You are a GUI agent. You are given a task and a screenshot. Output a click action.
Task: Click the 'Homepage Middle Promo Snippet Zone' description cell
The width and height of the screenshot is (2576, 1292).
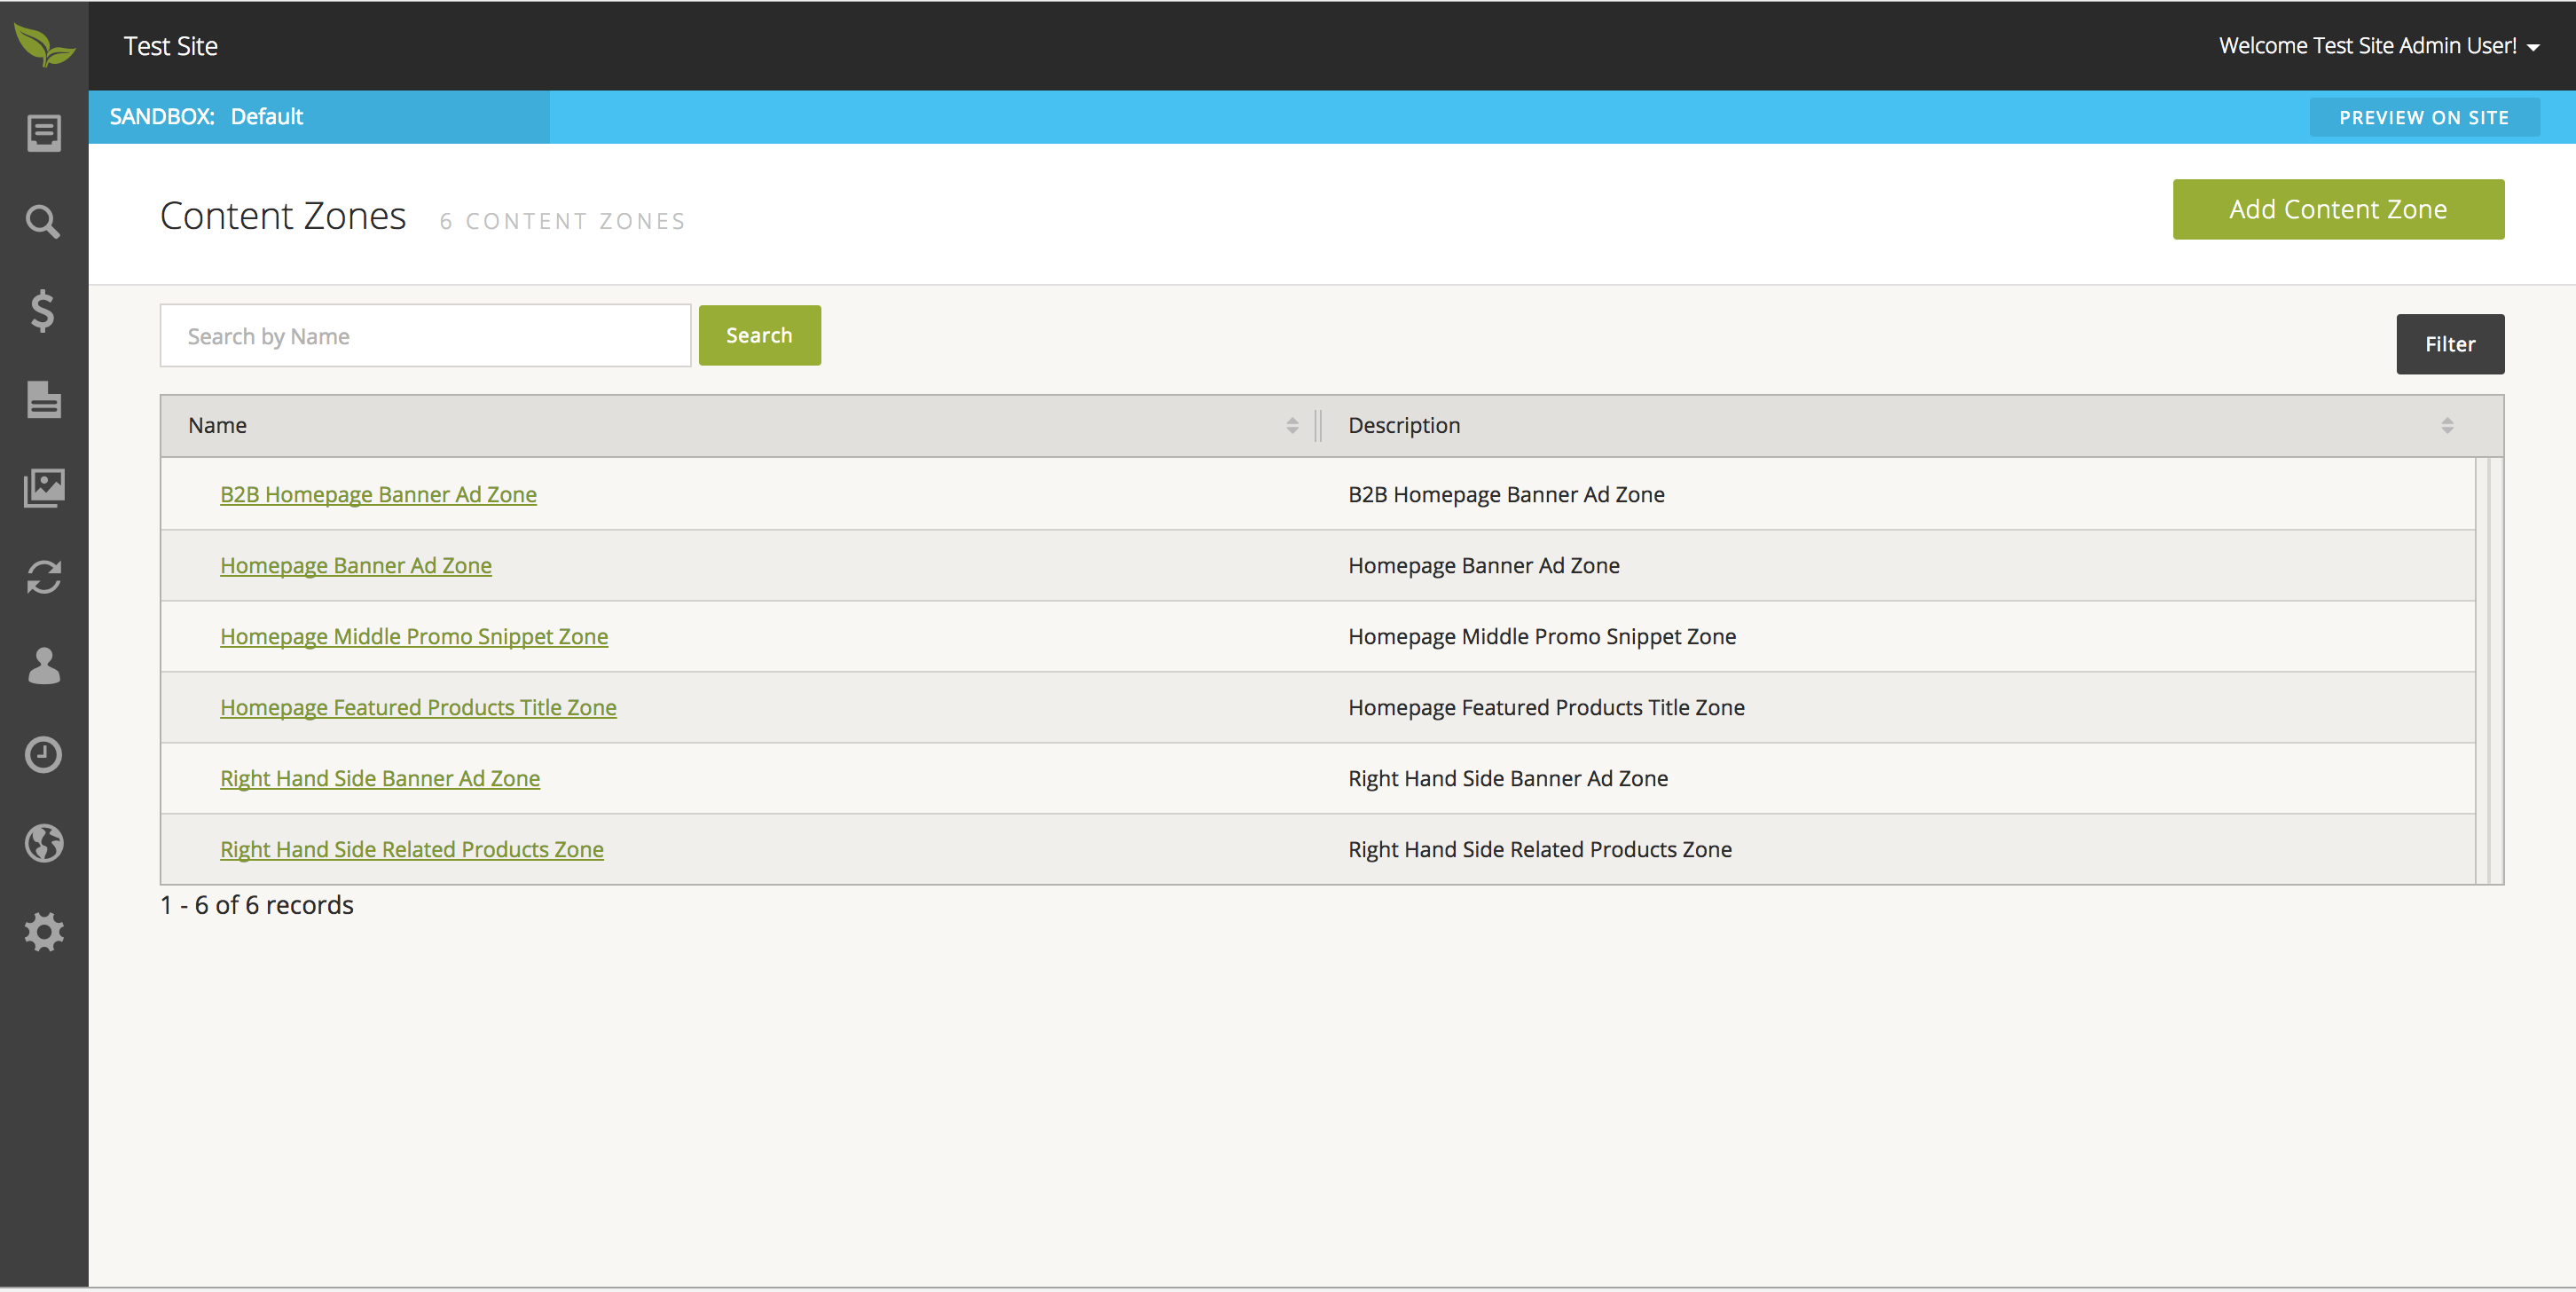1542,636
